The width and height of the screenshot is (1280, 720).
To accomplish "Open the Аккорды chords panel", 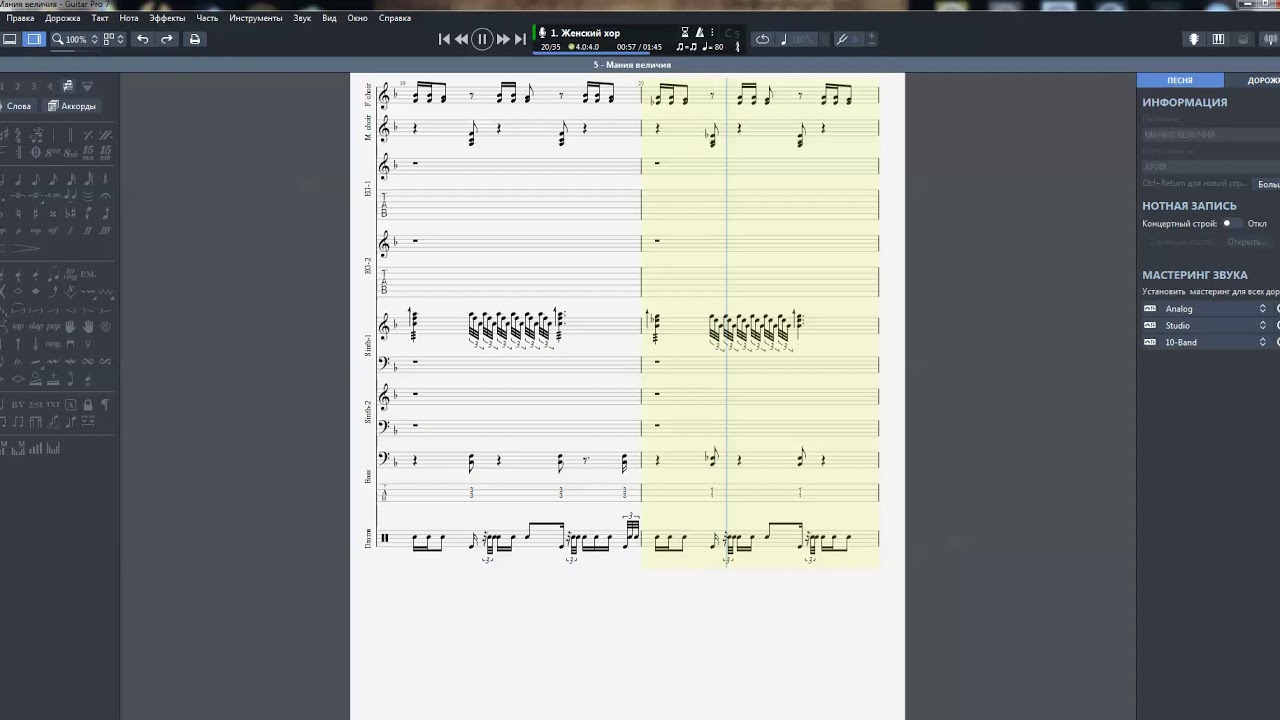I will tap(73, 106).
